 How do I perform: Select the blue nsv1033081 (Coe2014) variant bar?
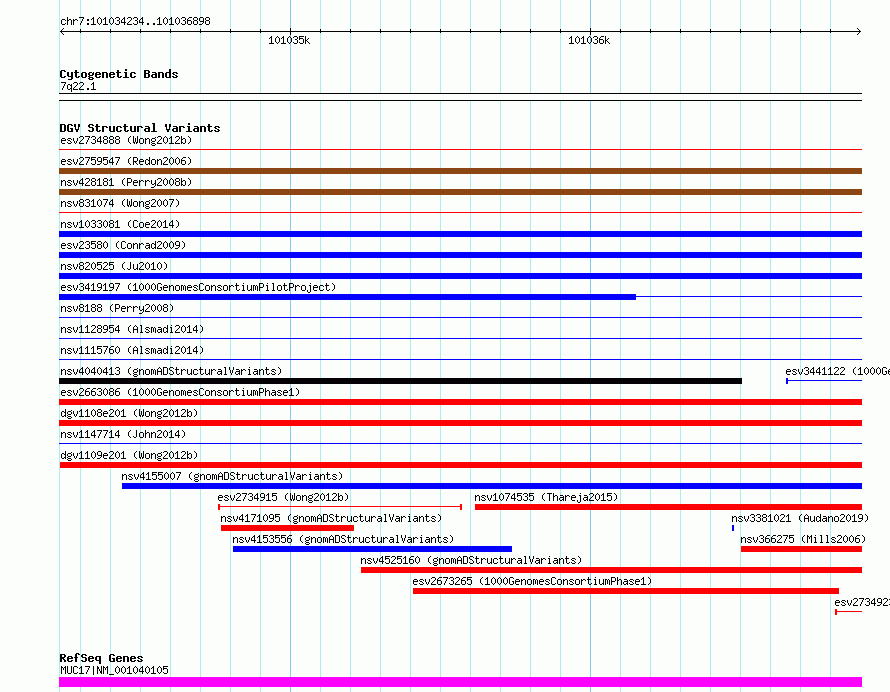point(460,234)
